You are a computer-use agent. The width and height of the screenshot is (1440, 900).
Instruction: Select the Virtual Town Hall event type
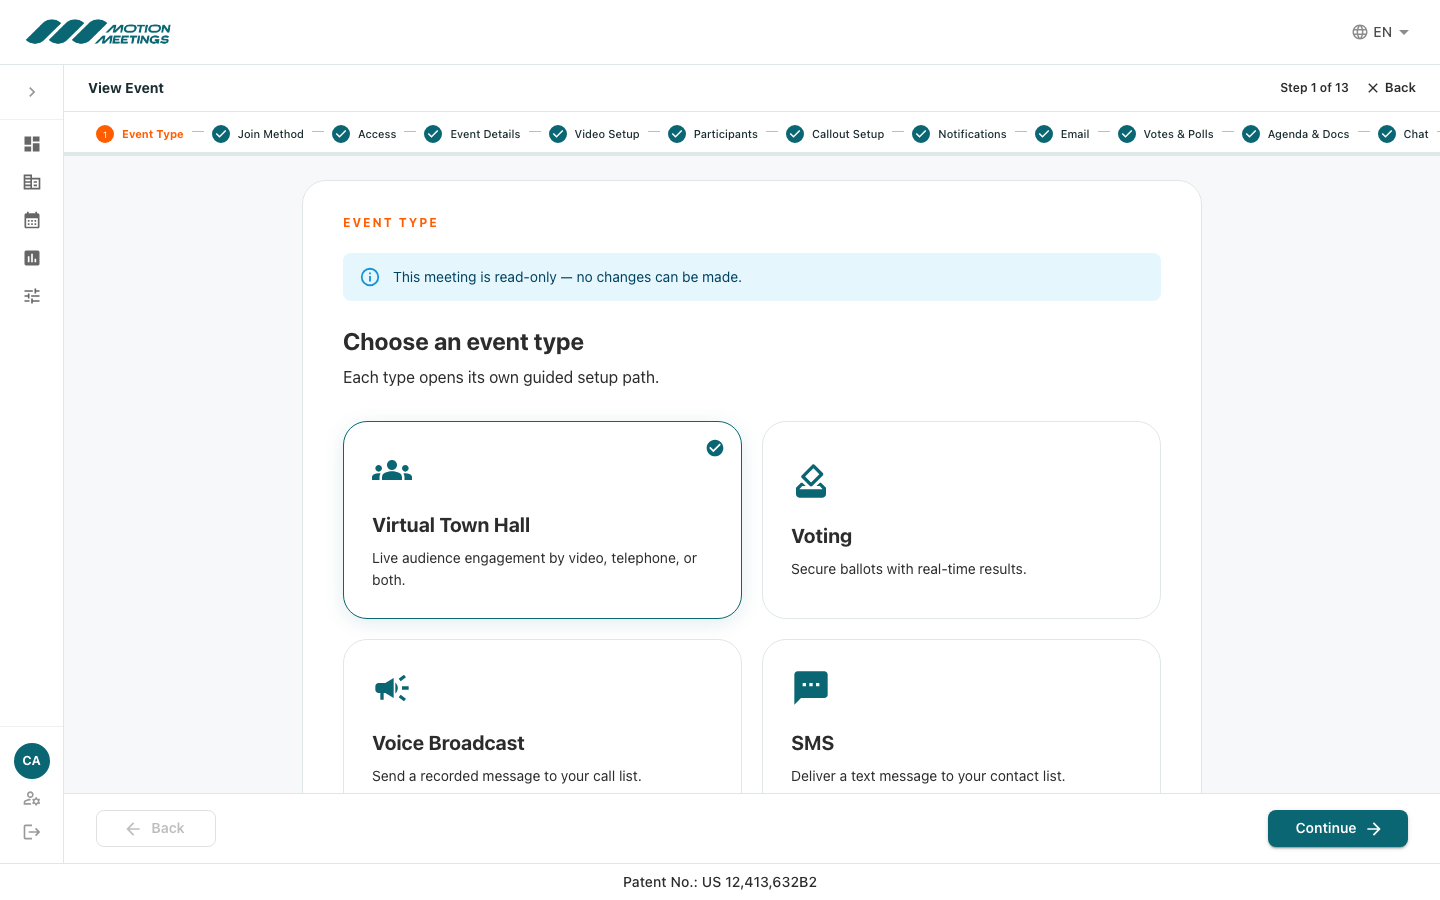coord(542,520)
